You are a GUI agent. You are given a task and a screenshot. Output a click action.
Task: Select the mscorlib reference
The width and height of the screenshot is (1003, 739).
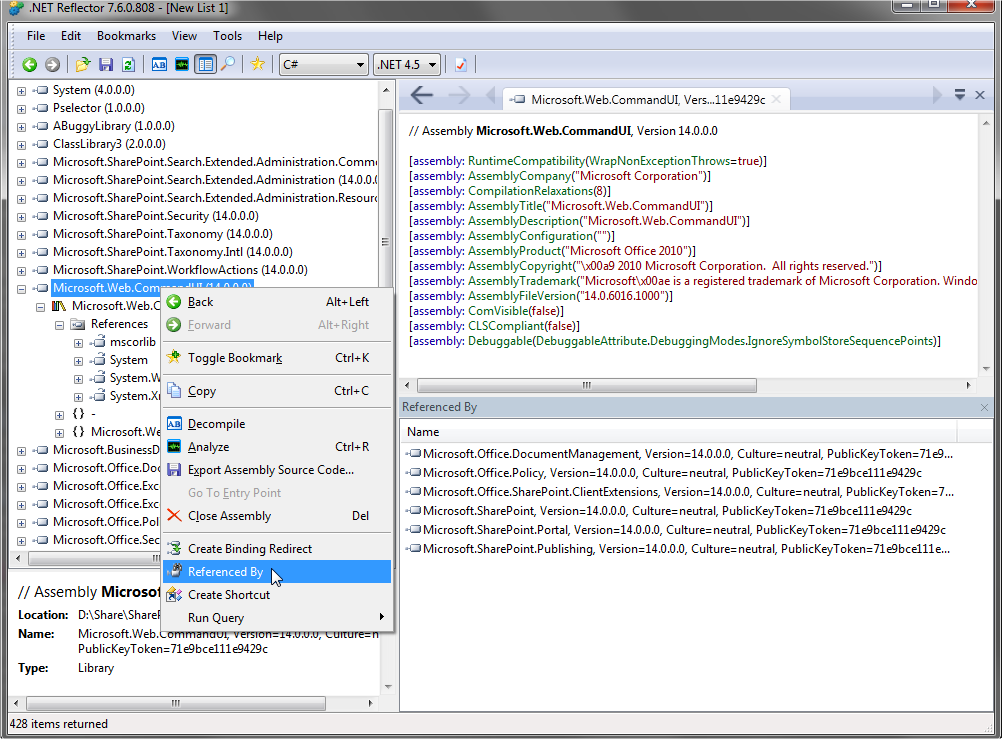coord(132,342)
